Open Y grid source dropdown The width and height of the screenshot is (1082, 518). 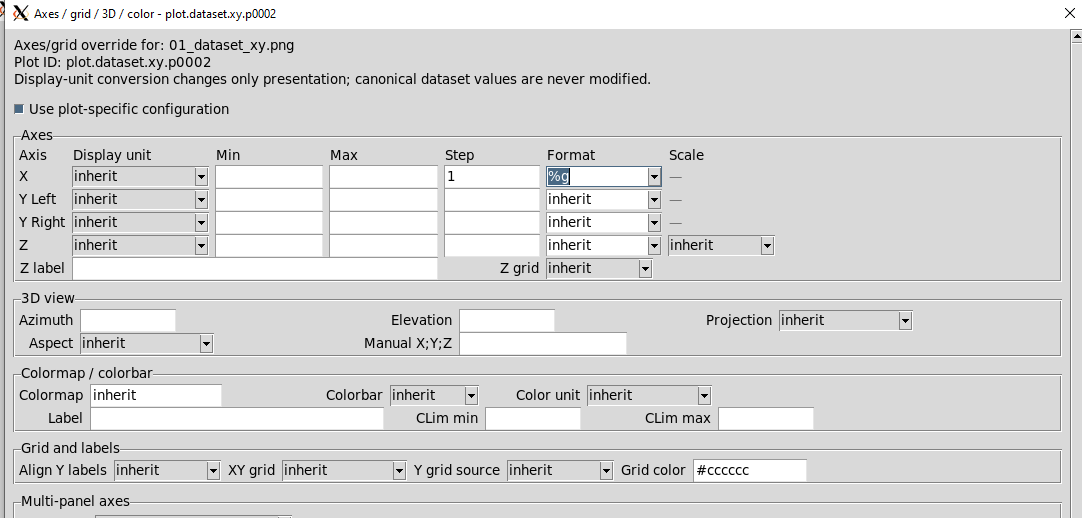(x=560, y=470)
